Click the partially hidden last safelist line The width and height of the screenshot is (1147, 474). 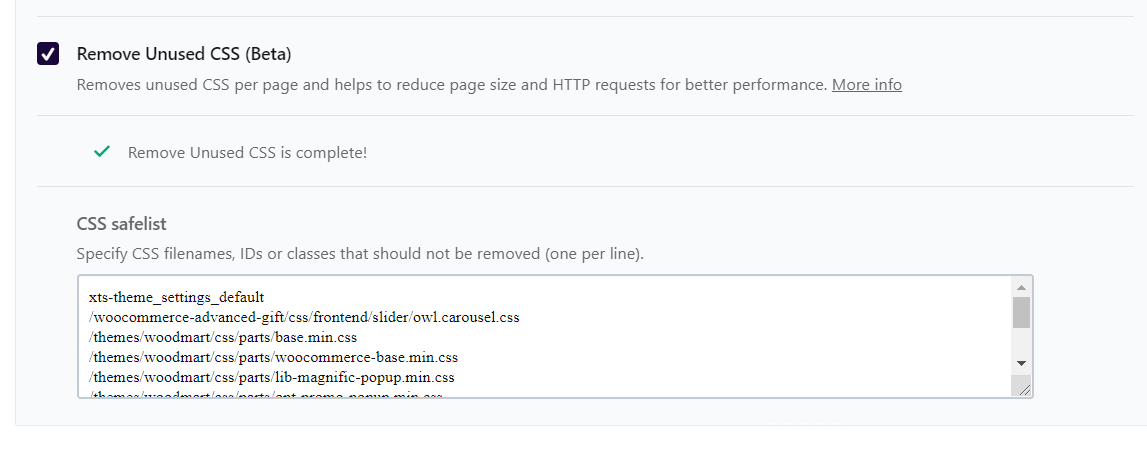click(x=265, y=395)
